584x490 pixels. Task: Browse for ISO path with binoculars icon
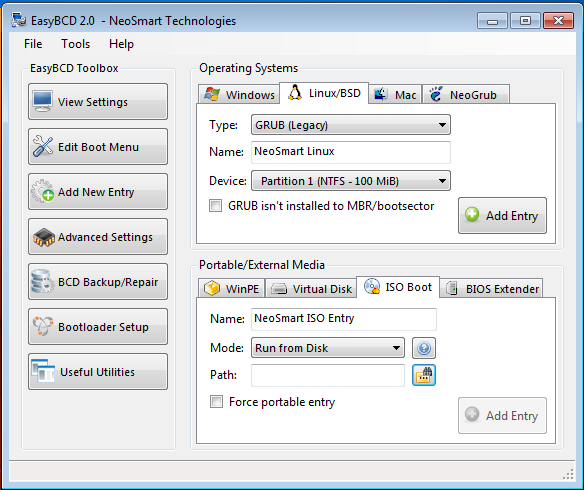pos(424,375)
